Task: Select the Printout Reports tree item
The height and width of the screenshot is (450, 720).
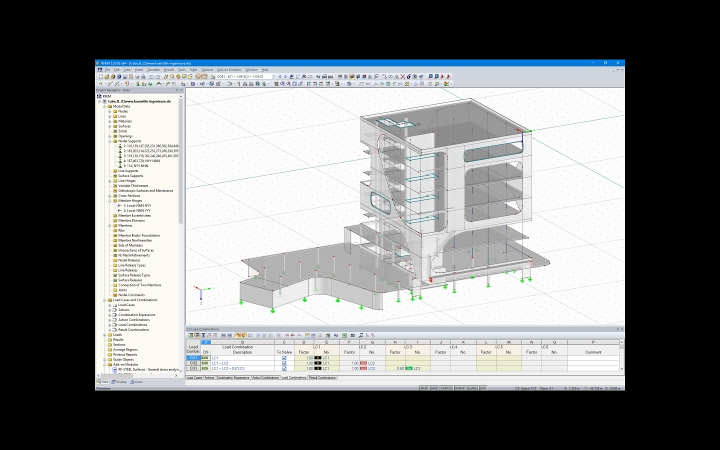Action: tap(125, 354)
